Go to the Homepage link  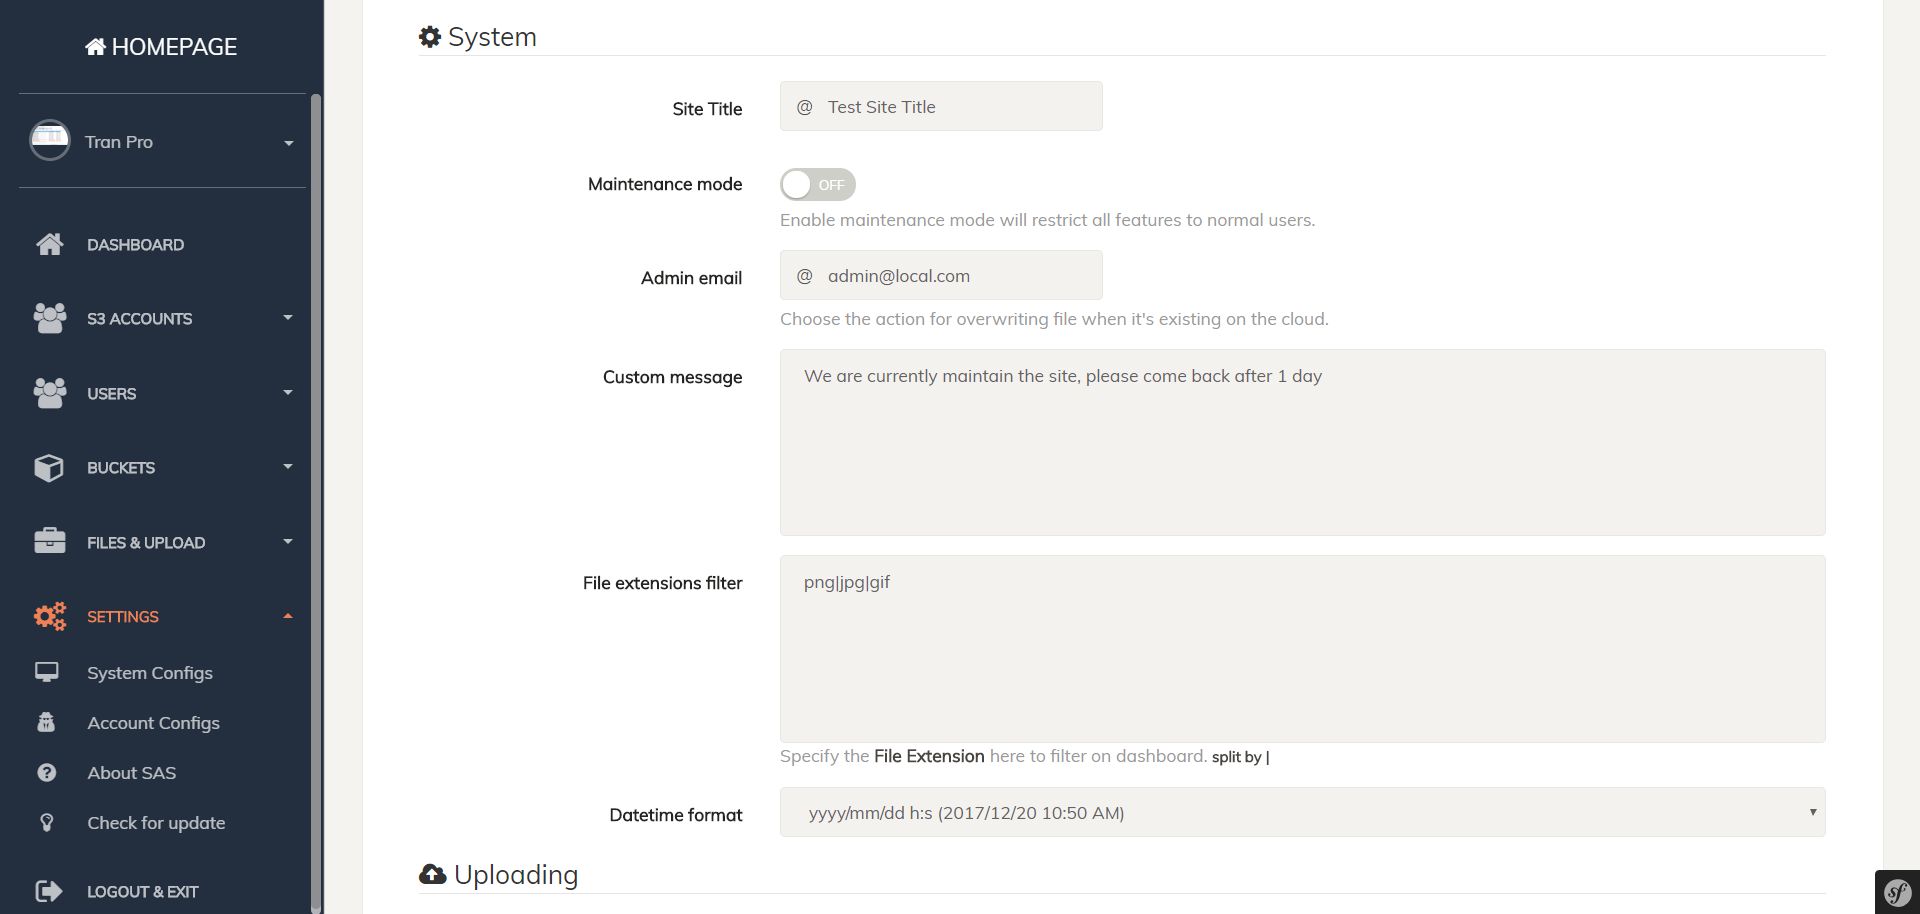(162, 47)
